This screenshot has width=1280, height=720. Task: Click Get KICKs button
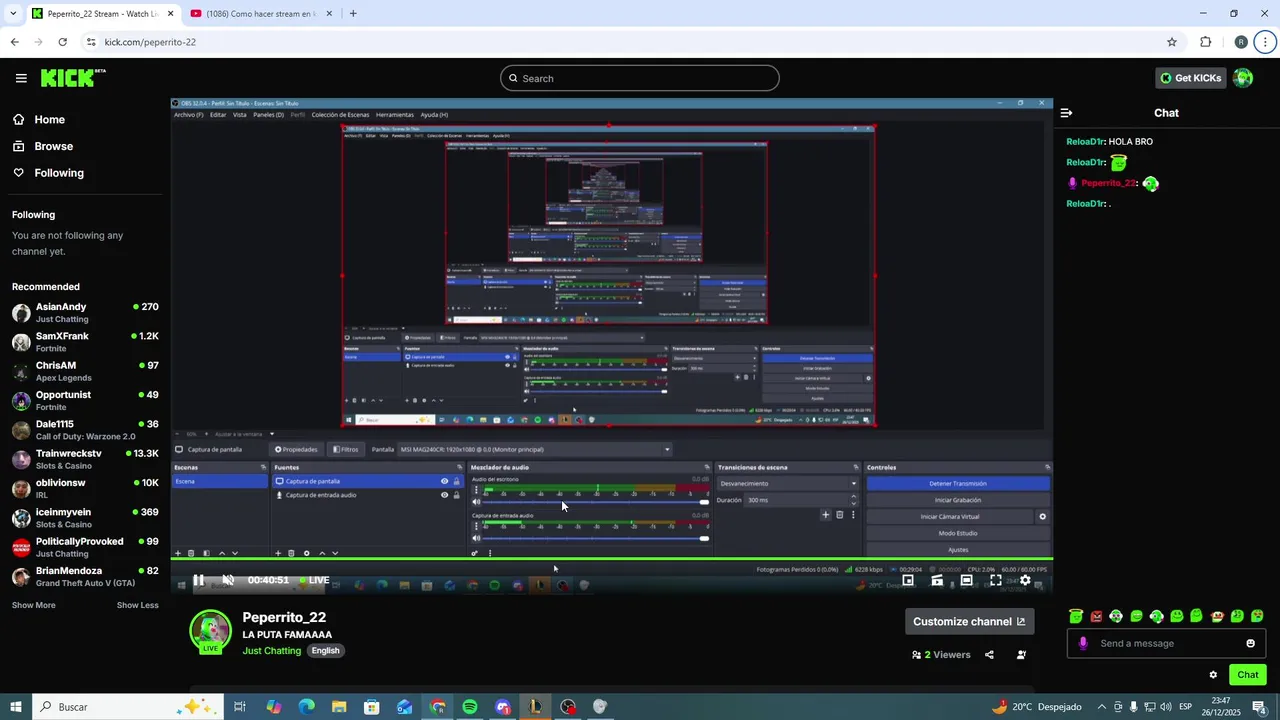tap(1191, 78)
